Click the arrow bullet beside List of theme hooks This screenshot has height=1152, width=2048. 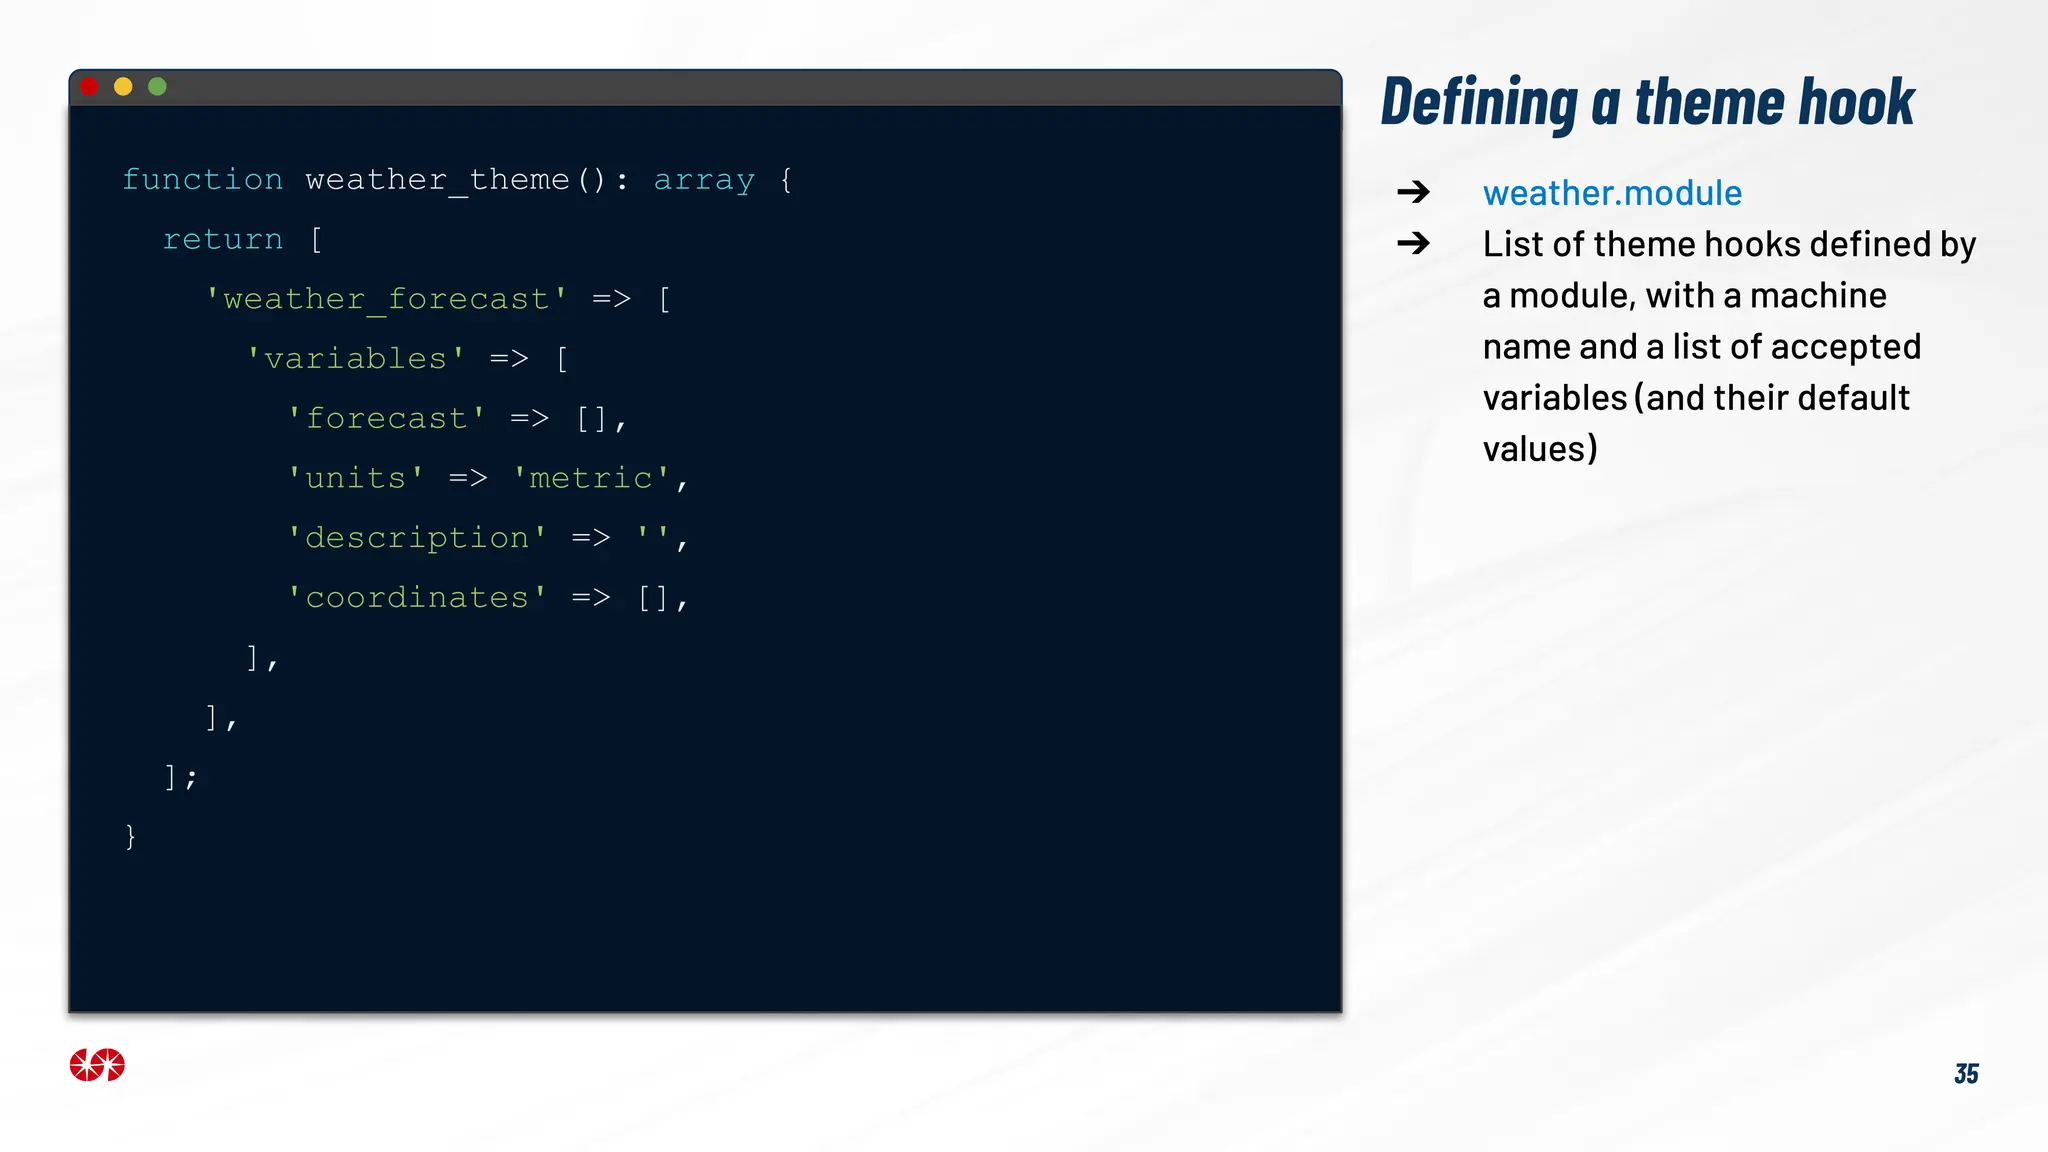click(1413, 243)
